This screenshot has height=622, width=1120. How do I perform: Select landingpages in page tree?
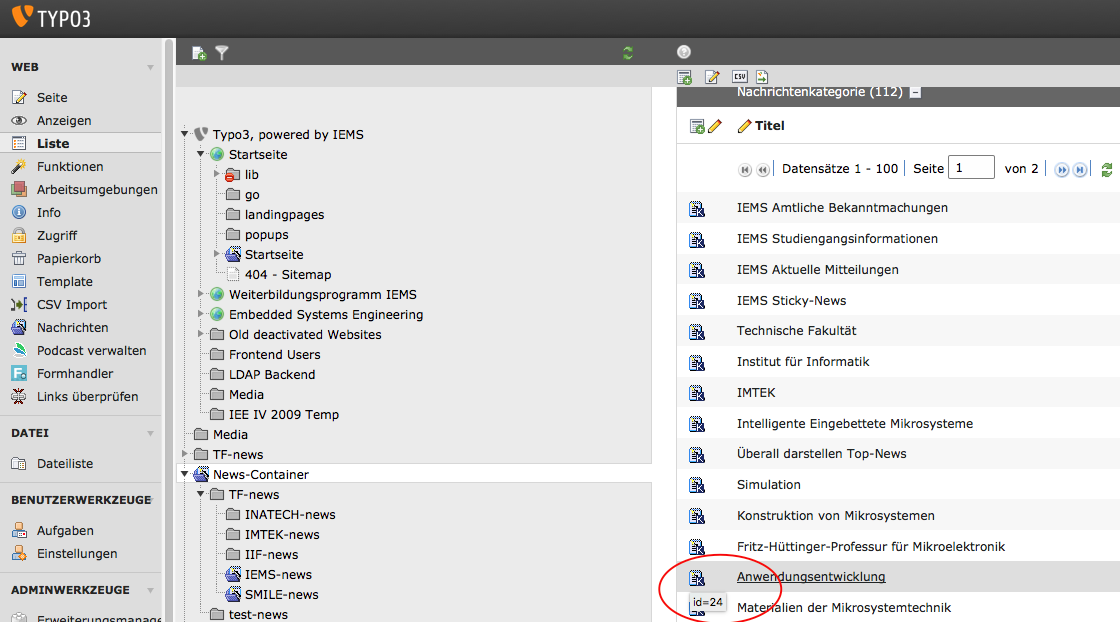pos(284,215)
